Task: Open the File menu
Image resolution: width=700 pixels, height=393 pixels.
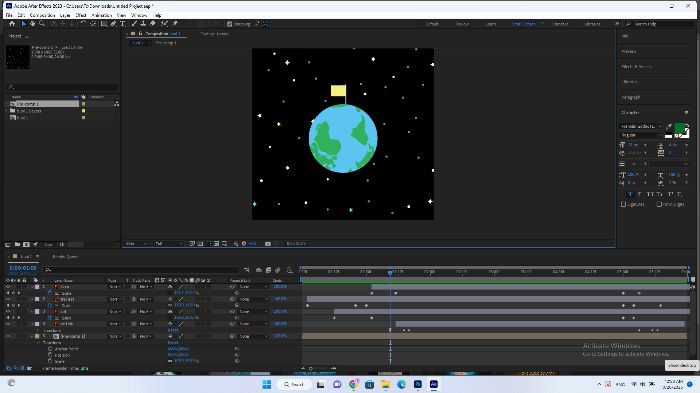Action: coord(9,15)
